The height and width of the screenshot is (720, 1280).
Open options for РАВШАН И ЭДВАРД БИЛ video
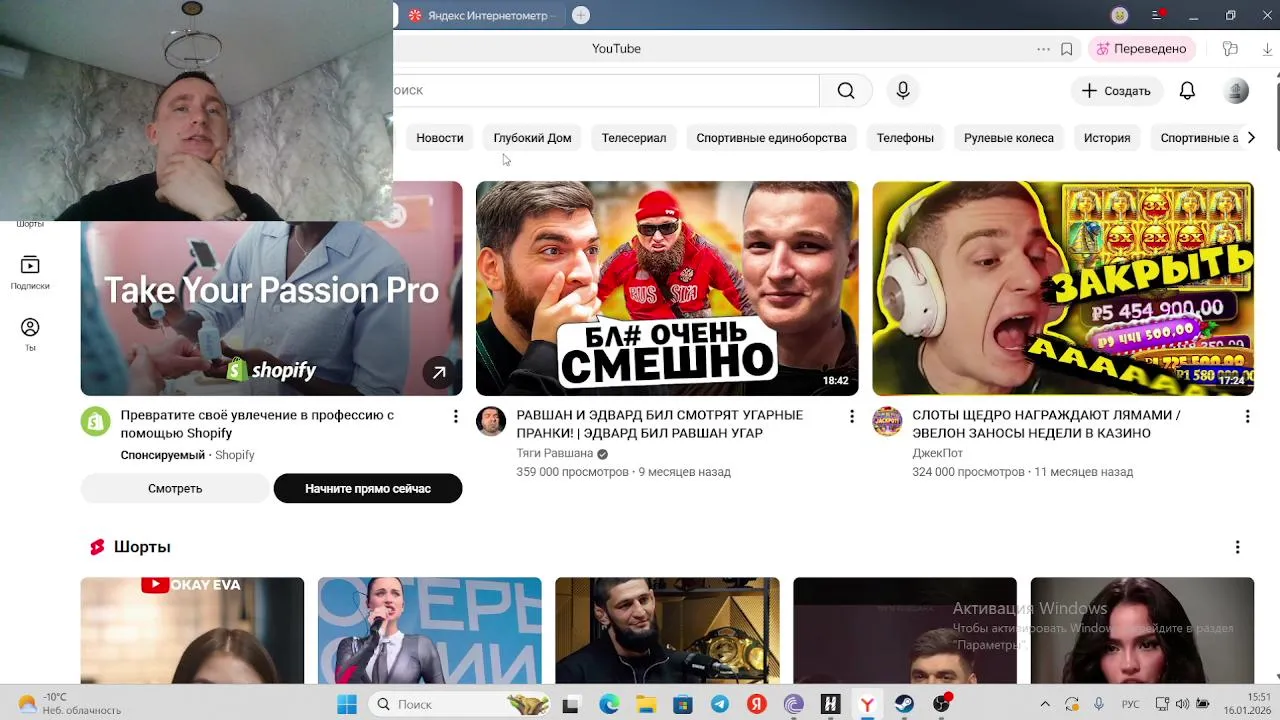pyautogui.click(x=852, y=416)
